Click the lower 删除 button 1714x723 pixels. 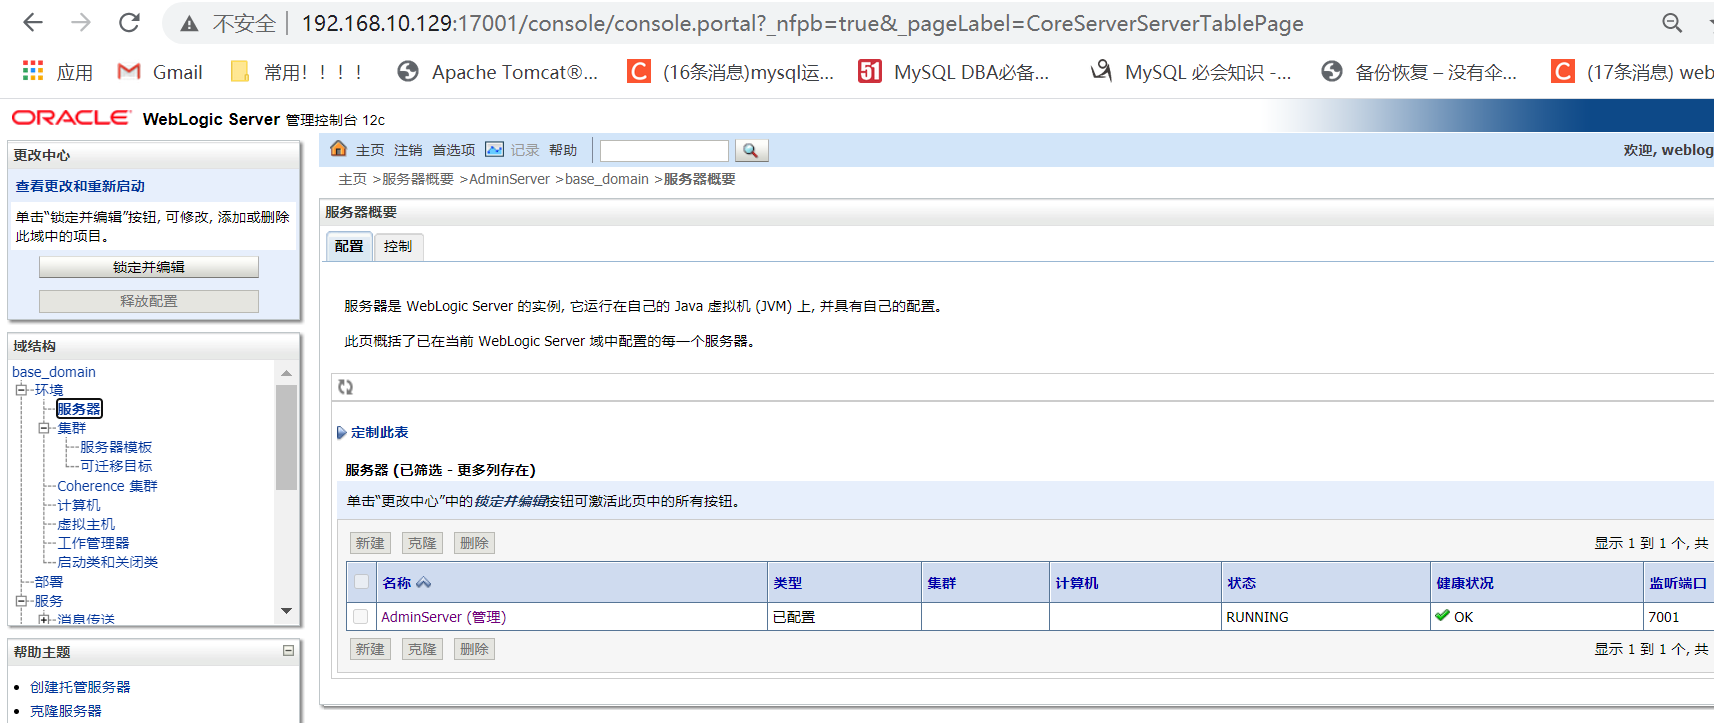point(474,649)
